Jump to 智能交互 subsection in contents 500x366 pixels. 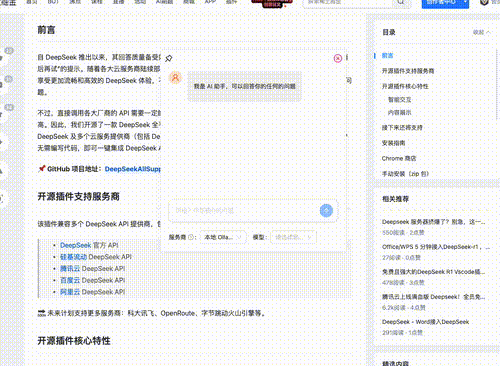pos(400,100)
